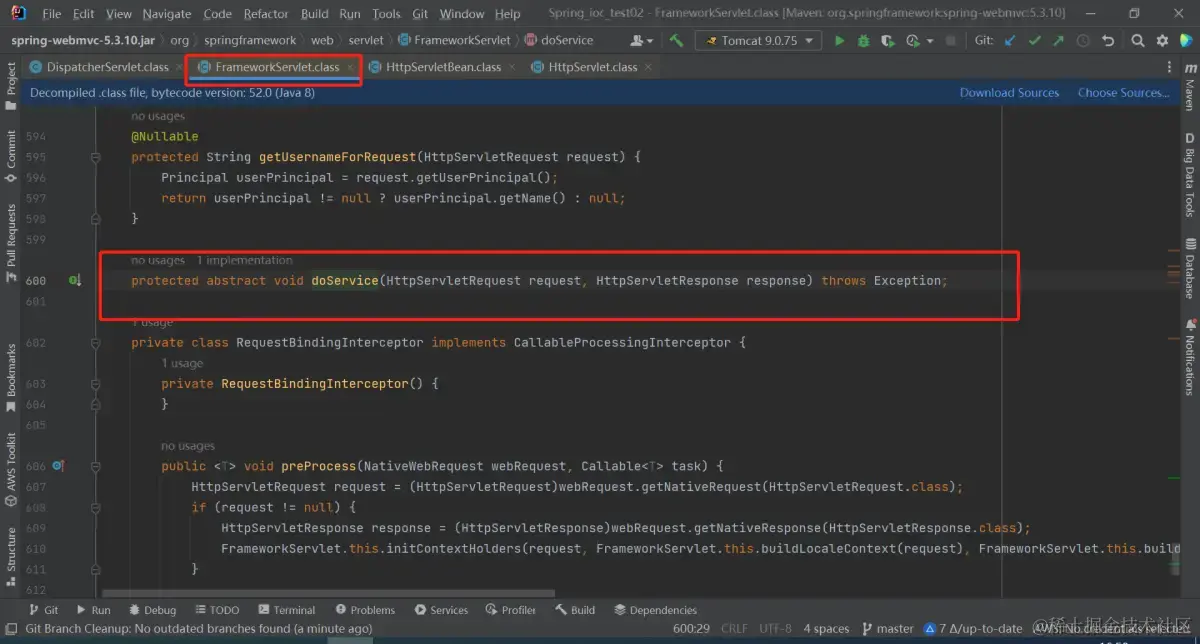Commit changes with the Git checkmark icon
Viewport: 1200px width, 644px height.
tap(1034, 41)
